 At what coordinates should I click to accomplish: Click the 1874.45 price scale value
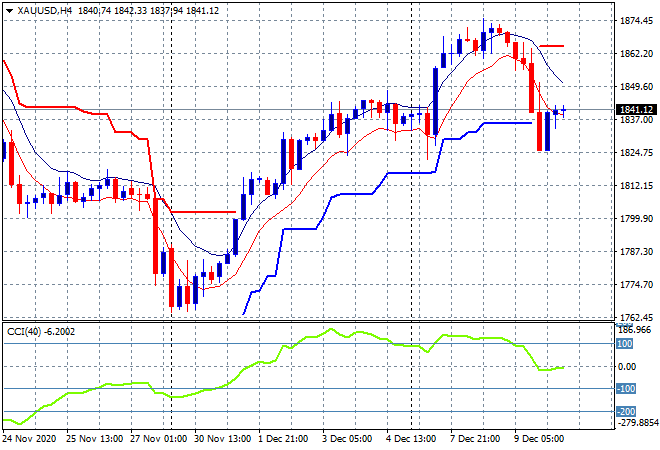[x=636, y=21]
